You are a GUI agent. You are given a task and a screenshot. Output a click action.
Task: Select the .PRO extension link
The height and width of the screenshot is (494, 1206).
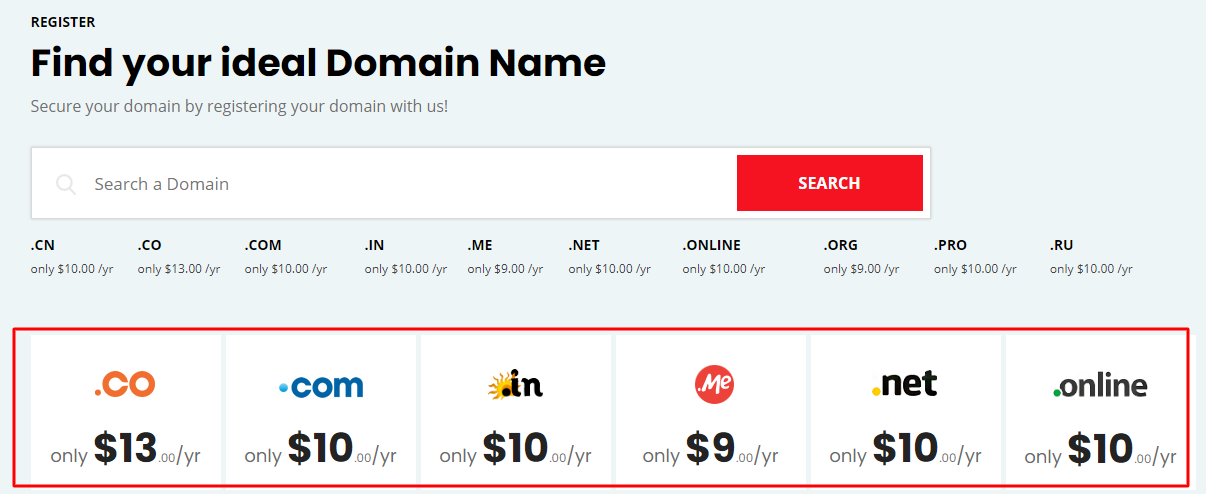[x=950, y=245]
